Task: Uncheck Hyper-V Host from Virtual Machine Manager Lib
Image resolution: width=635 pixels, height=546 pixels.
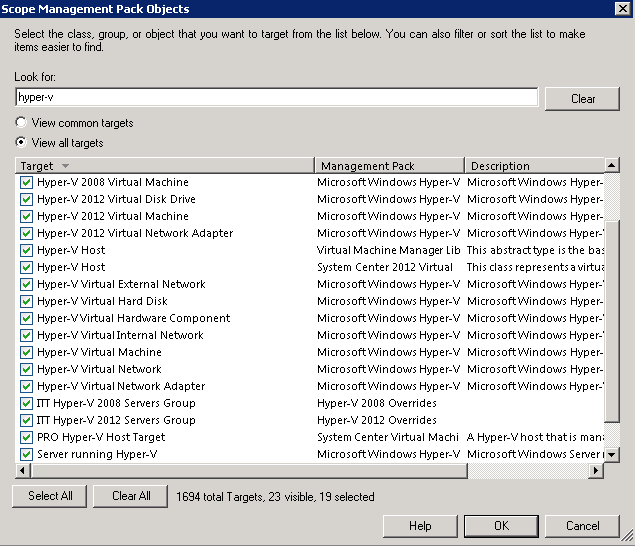Action: 26,251
